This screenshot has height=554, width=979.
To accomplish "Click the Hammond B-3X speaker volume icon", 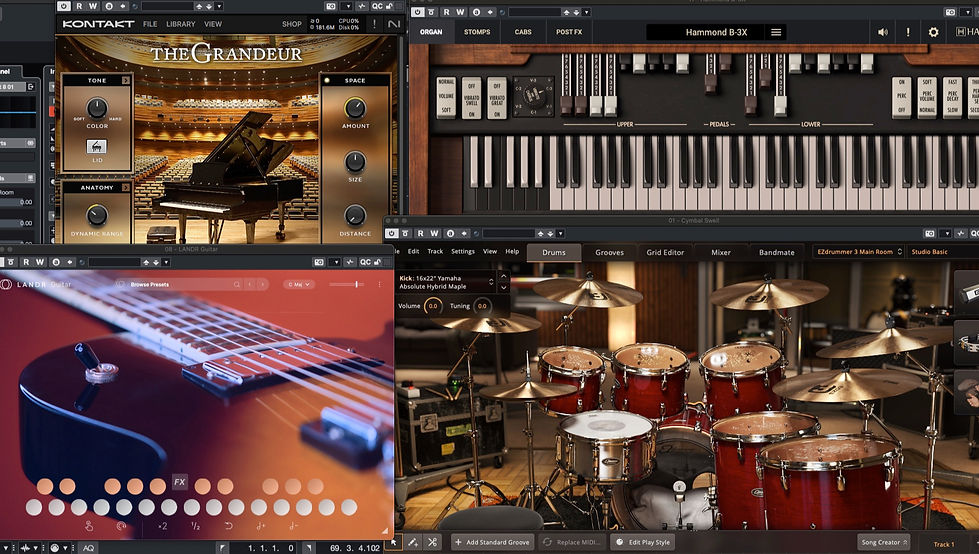I will 883,32.
